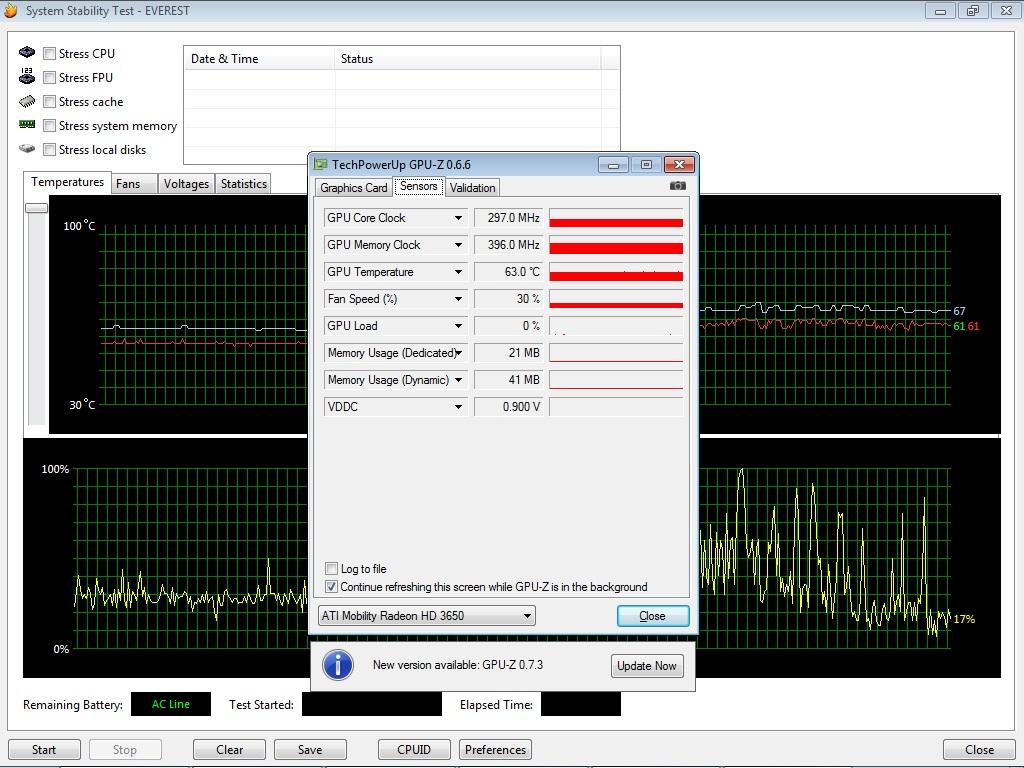Expand the VDDC sensor dropdown
The height and width of the screenshot is (768, 1024).
click(x=458, y=407)
